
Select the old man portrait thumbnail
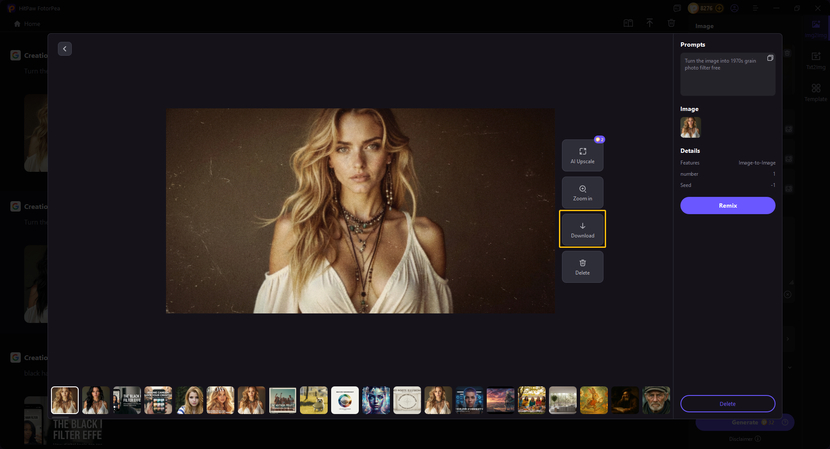coord(656,400)
